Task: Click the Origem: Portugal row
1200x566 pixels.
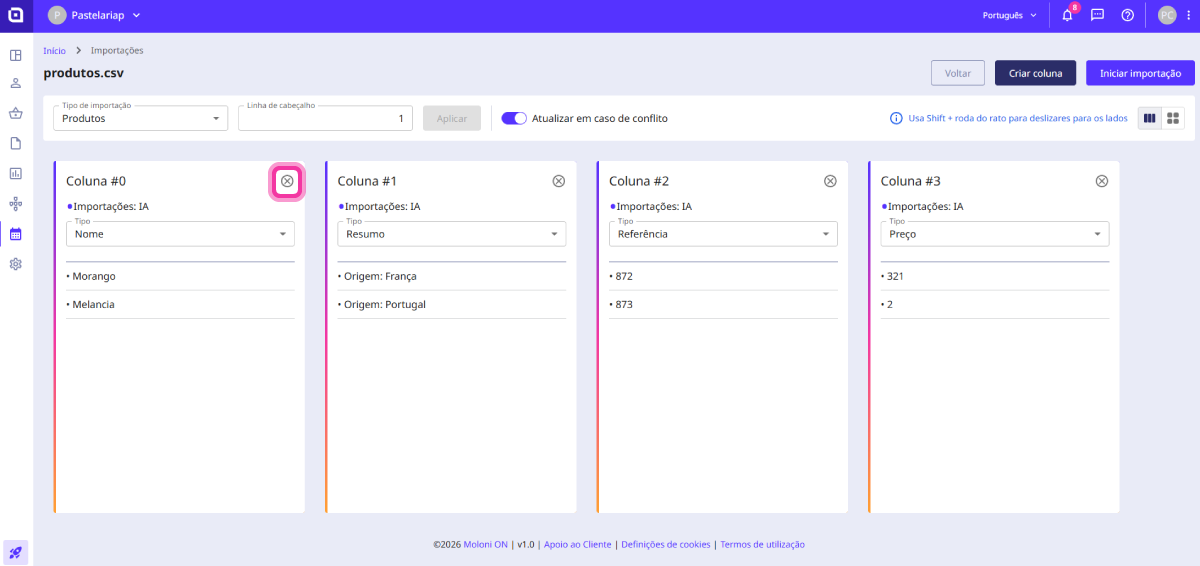Action: pos(452,304)
